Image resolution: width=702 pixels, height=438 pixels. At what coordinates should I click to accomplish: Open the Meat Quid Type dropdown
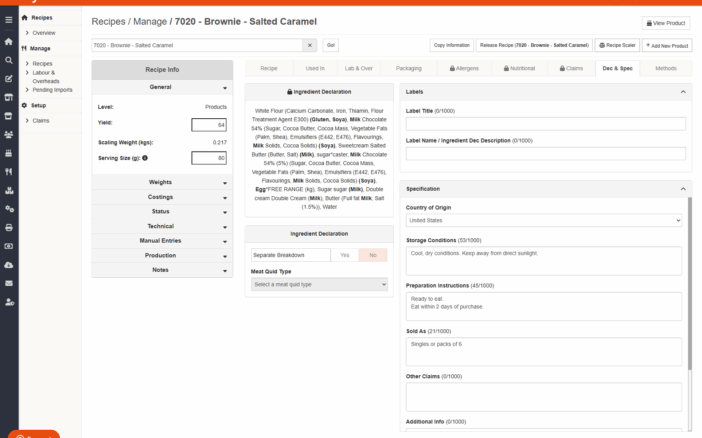coord(319,284)
